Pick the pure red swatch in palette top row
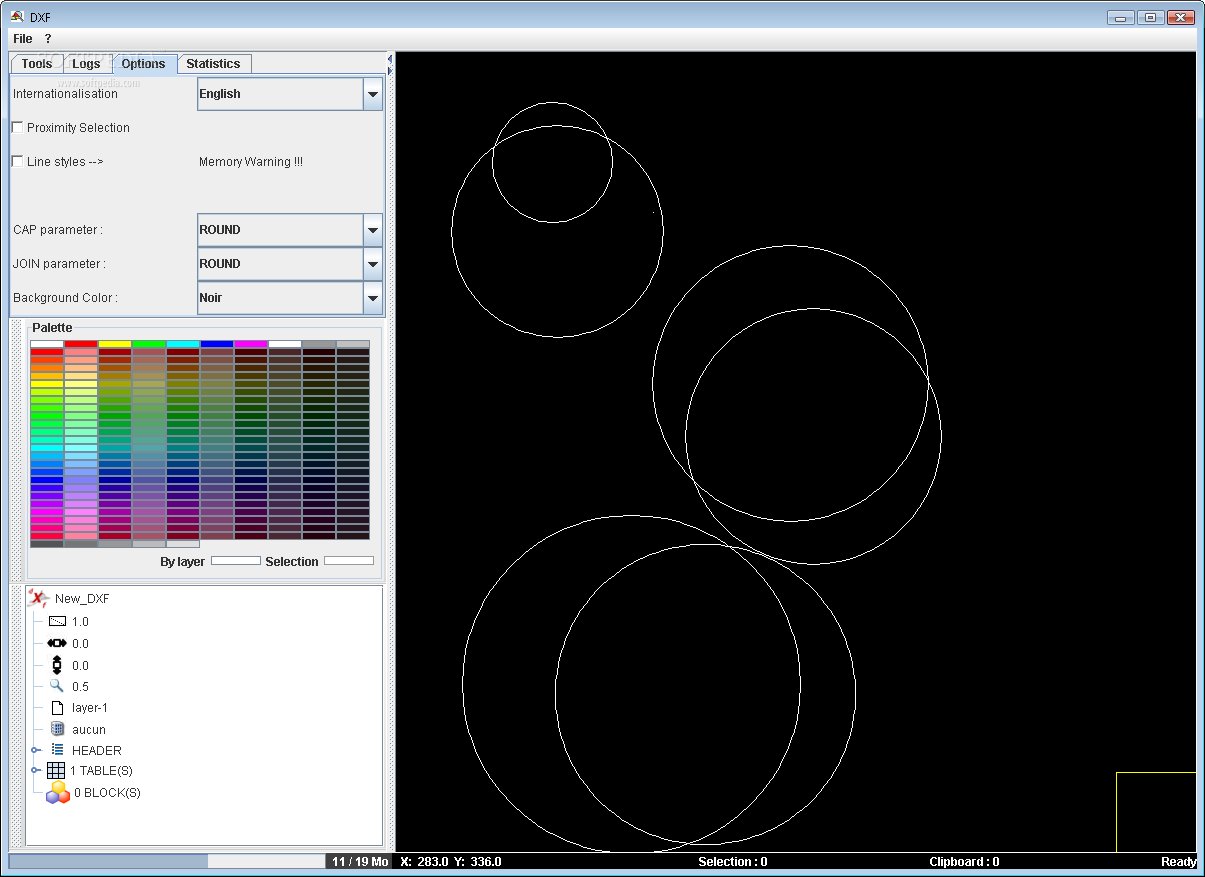 click(x=81, y=344)
